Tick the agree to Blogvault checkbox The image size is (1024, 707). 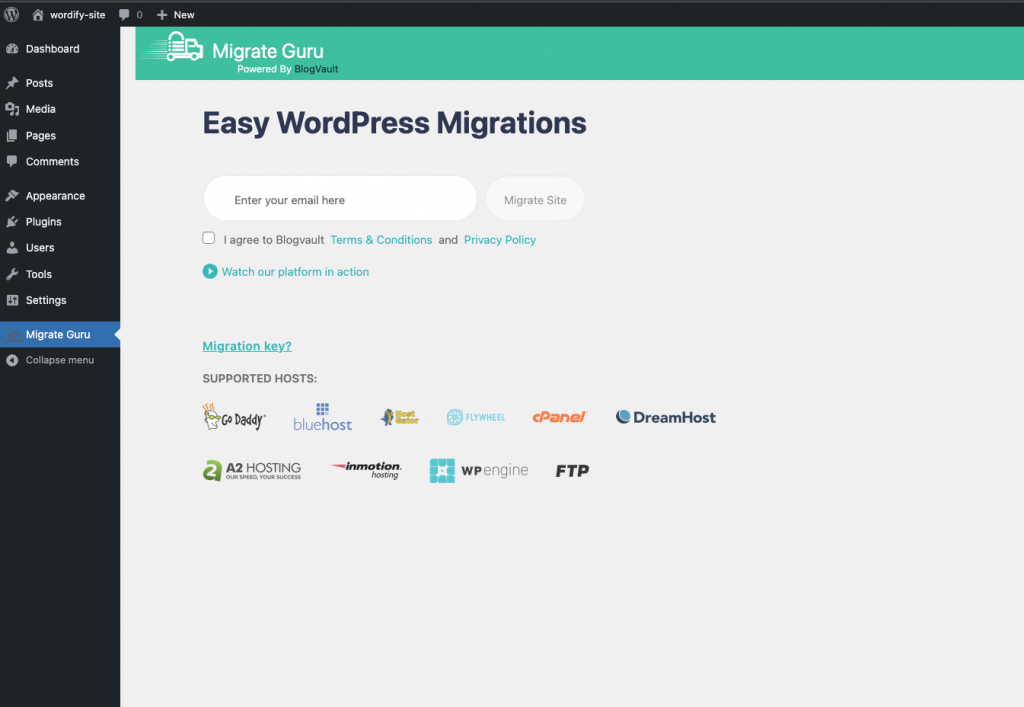[208, 238]
